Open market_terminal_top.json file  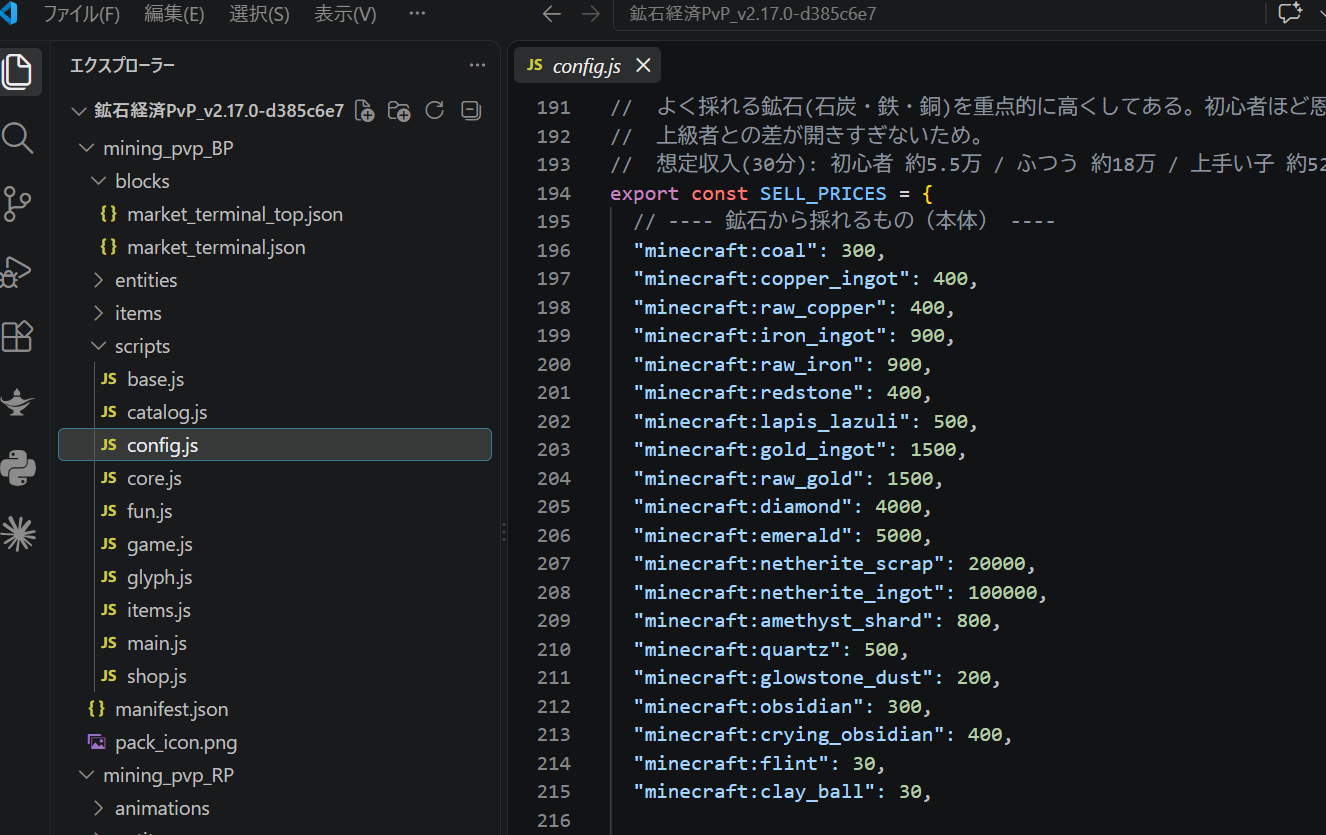coord(235,214)
